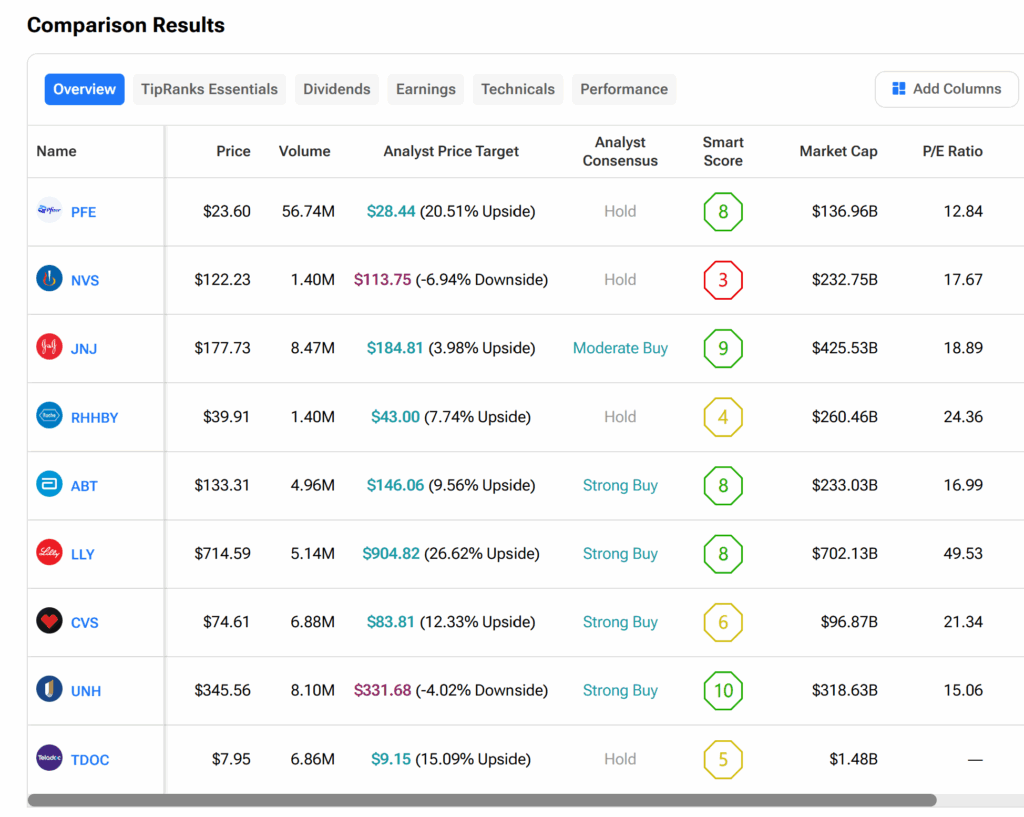The height and width of the screenshot is (817, 1024).
Task: Select the Overview tab
Action: click(x=84, y=89)
